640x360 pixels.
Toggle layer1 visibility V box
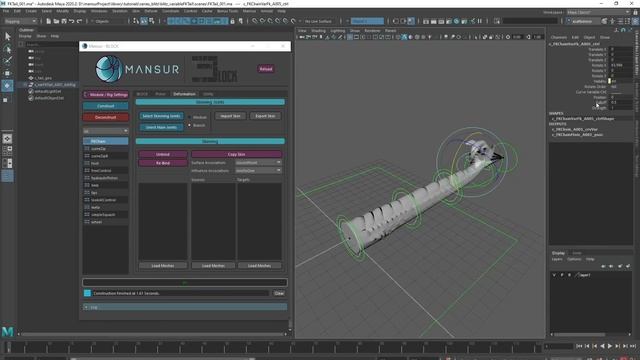pos(554,275)
